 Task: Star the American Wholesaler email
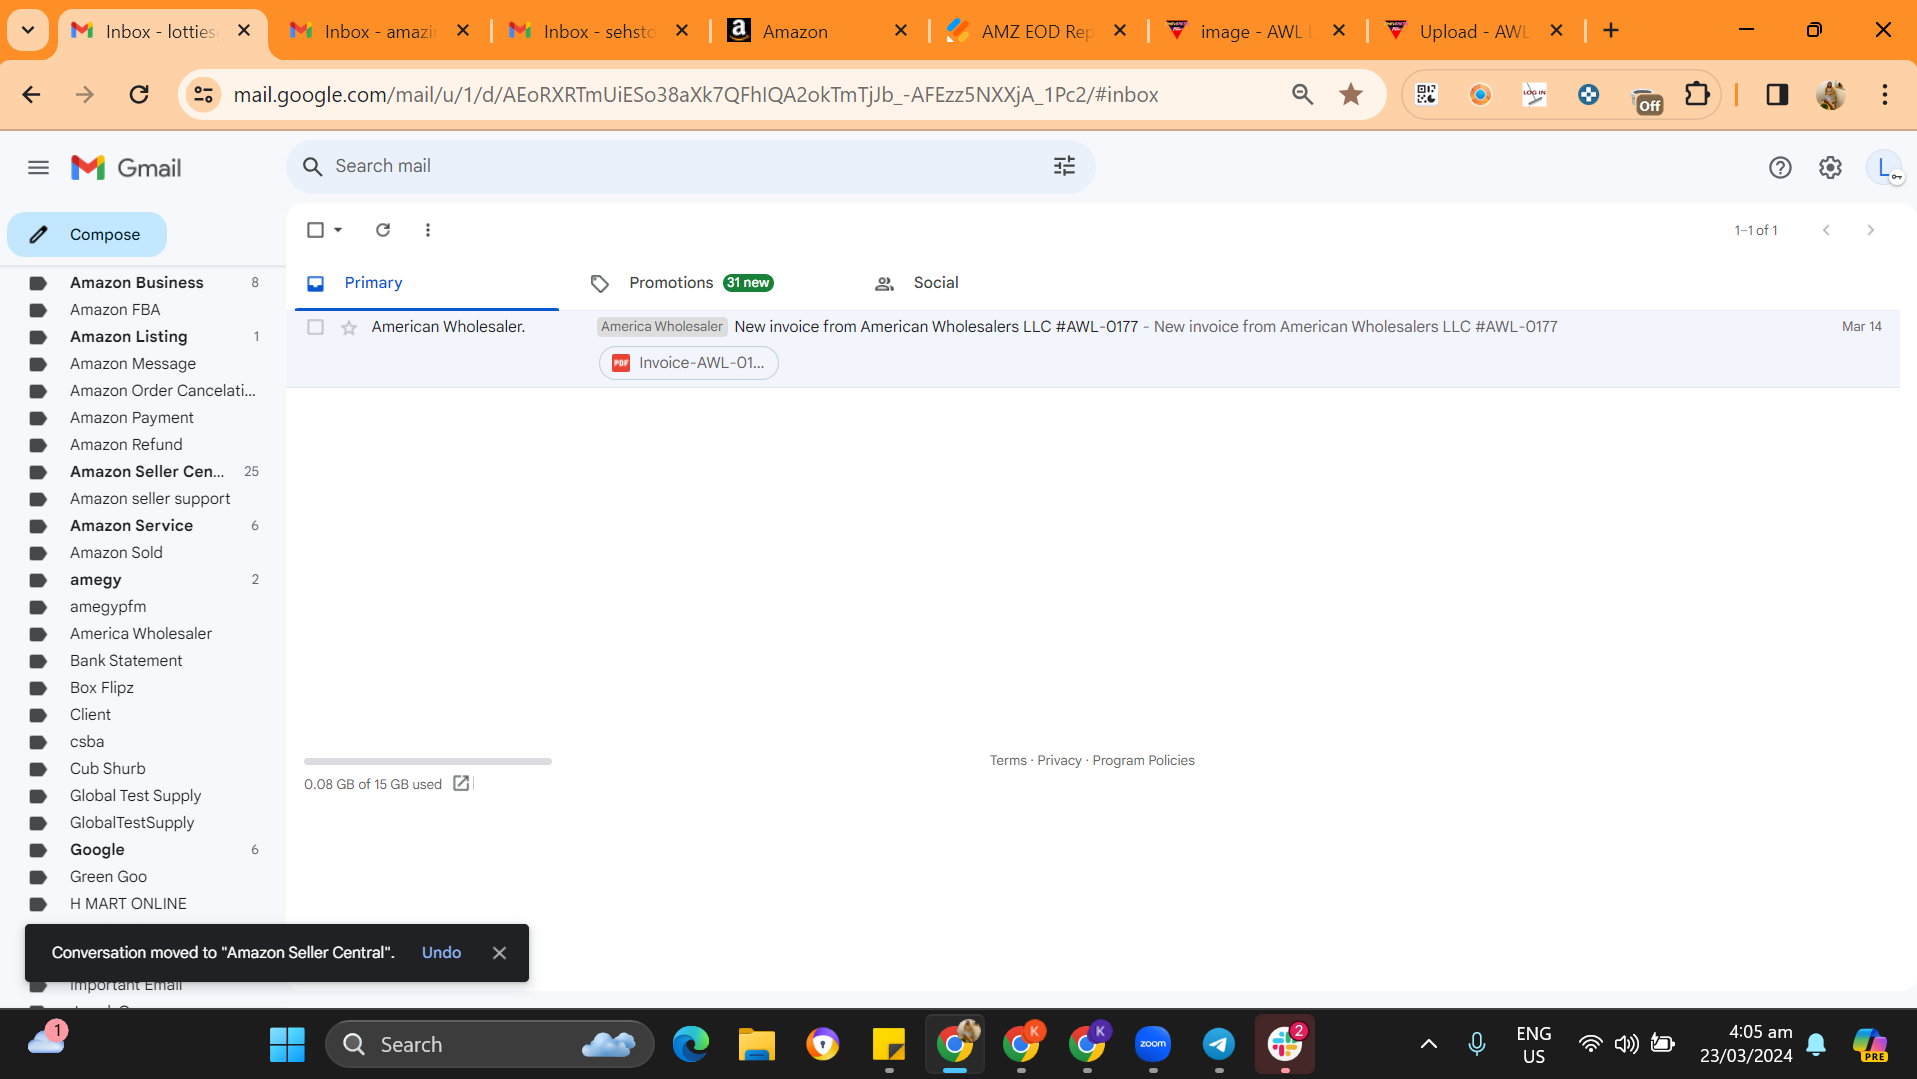click(x=349, y=327)
